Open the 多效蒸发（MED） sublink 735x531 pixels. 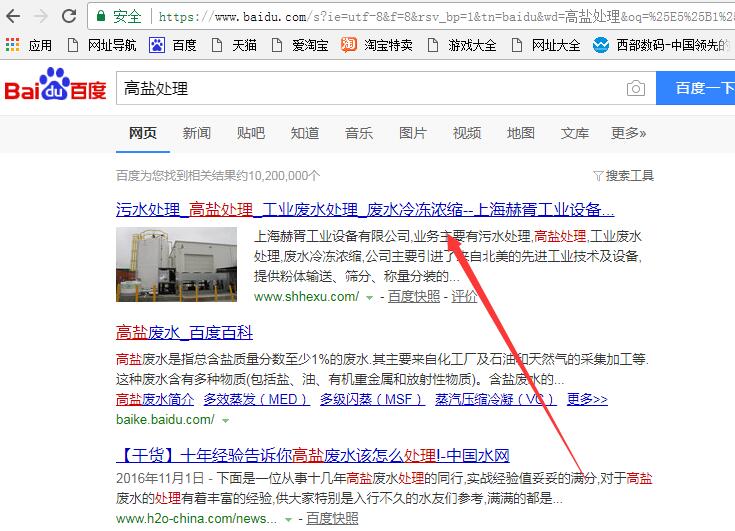[x=256, y=399]
